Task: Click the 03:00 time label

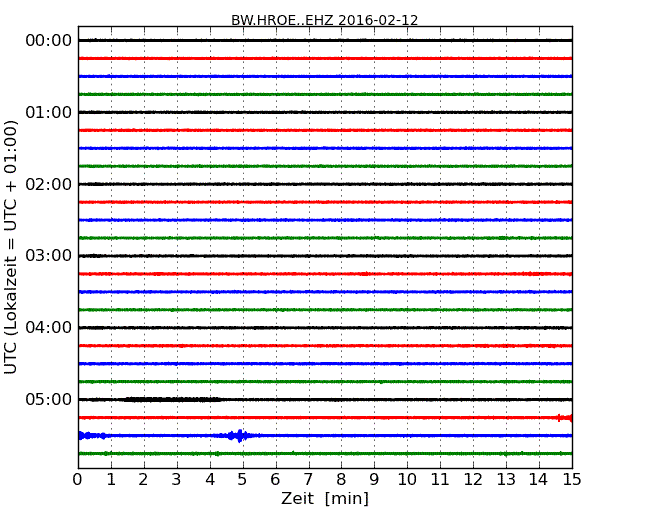Action: (x=49, y=256)
